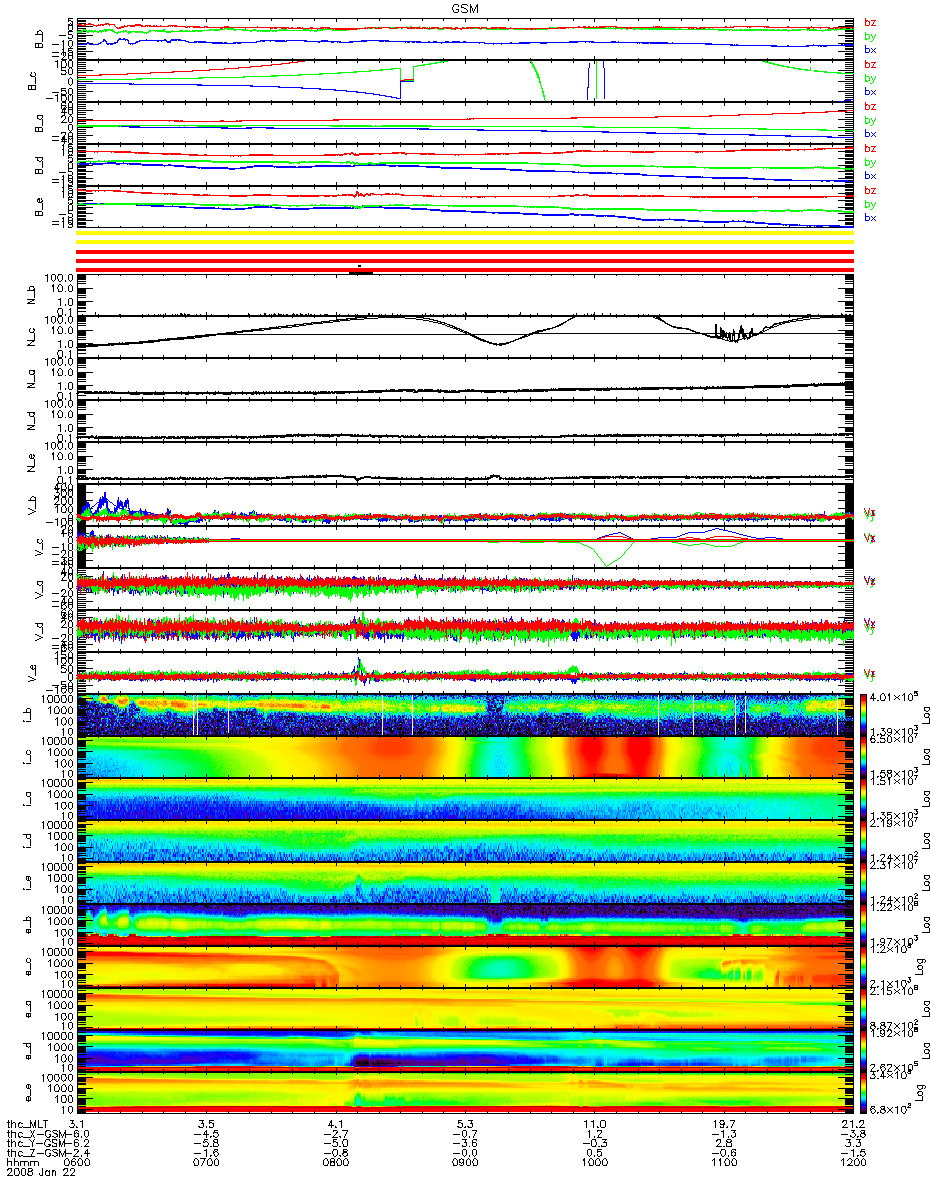Click the 0600 time tick label

point(79,1162)
